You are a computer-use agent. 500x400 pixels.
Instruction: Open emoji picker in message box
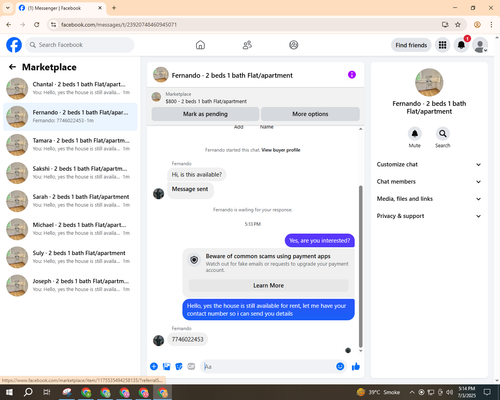(340, 366)
